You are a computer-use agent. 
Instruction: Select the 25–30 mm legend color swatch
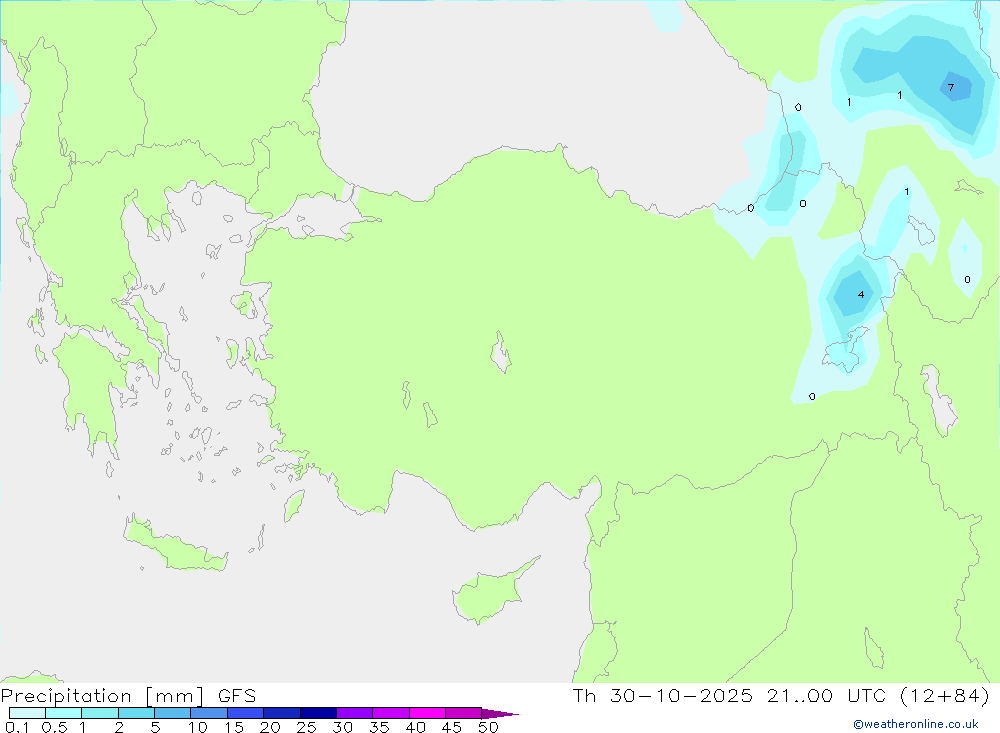click(x=318, y=713)
